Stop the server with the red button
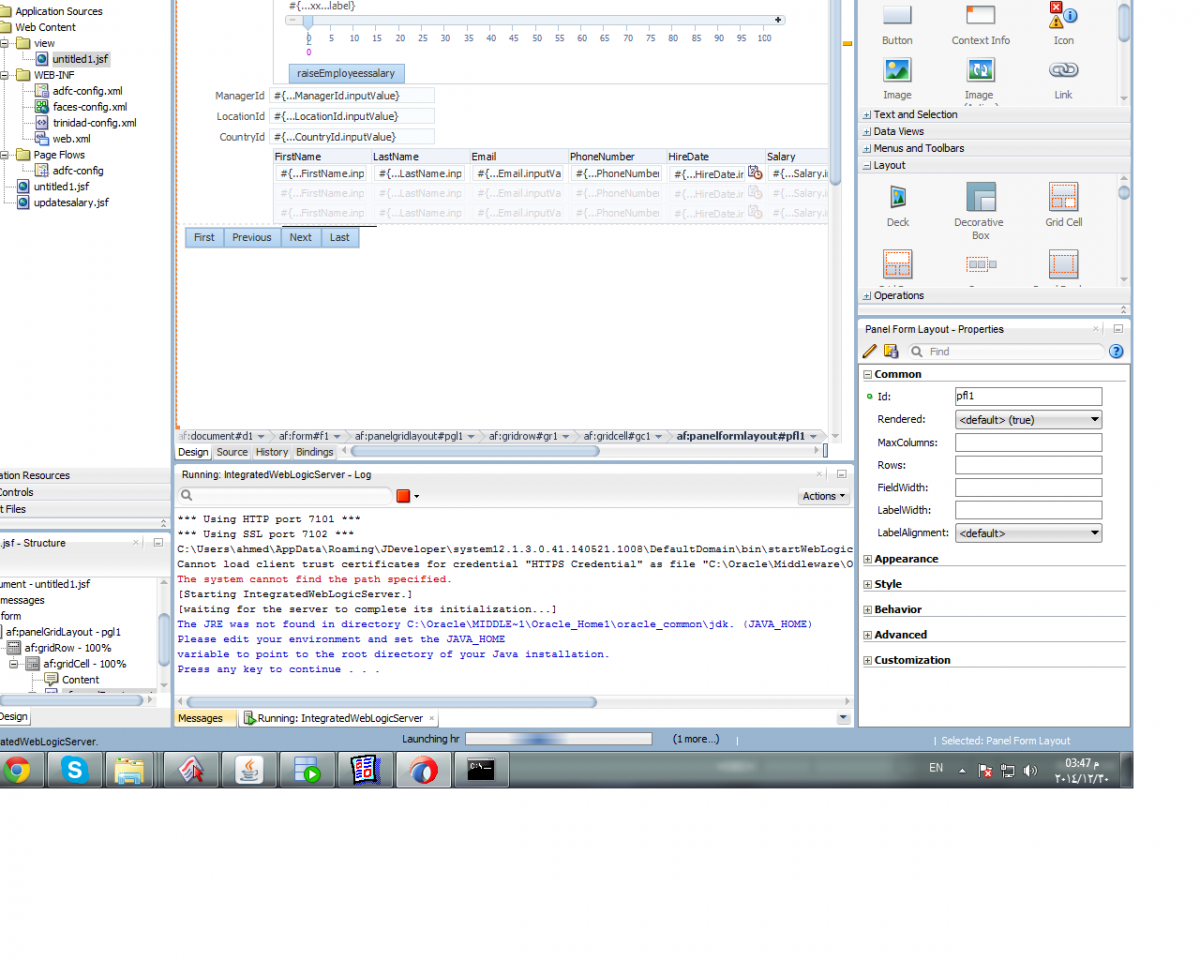Viewport: 1200px width, 960px height. (403, 496)
